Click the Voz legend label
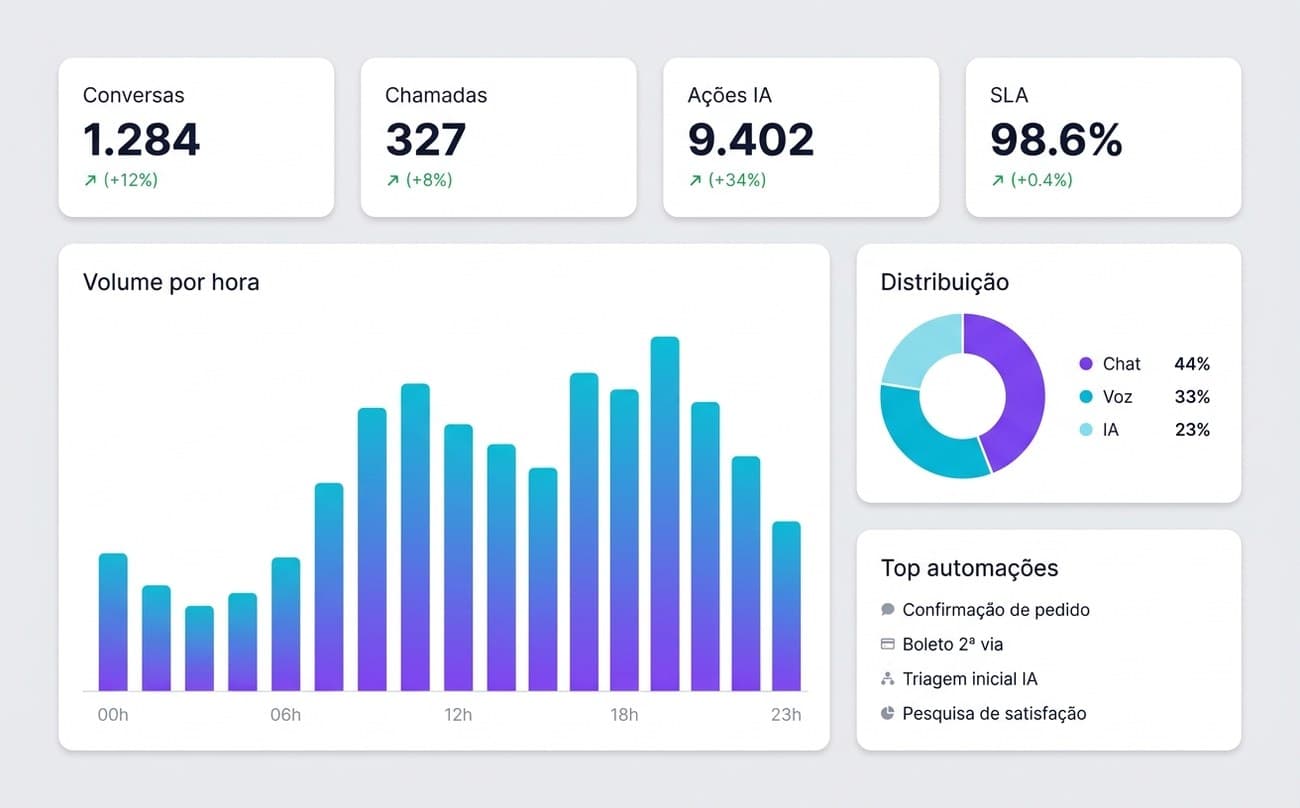The height and width of the screenshot is (808, 1300). pos(1118,397)
